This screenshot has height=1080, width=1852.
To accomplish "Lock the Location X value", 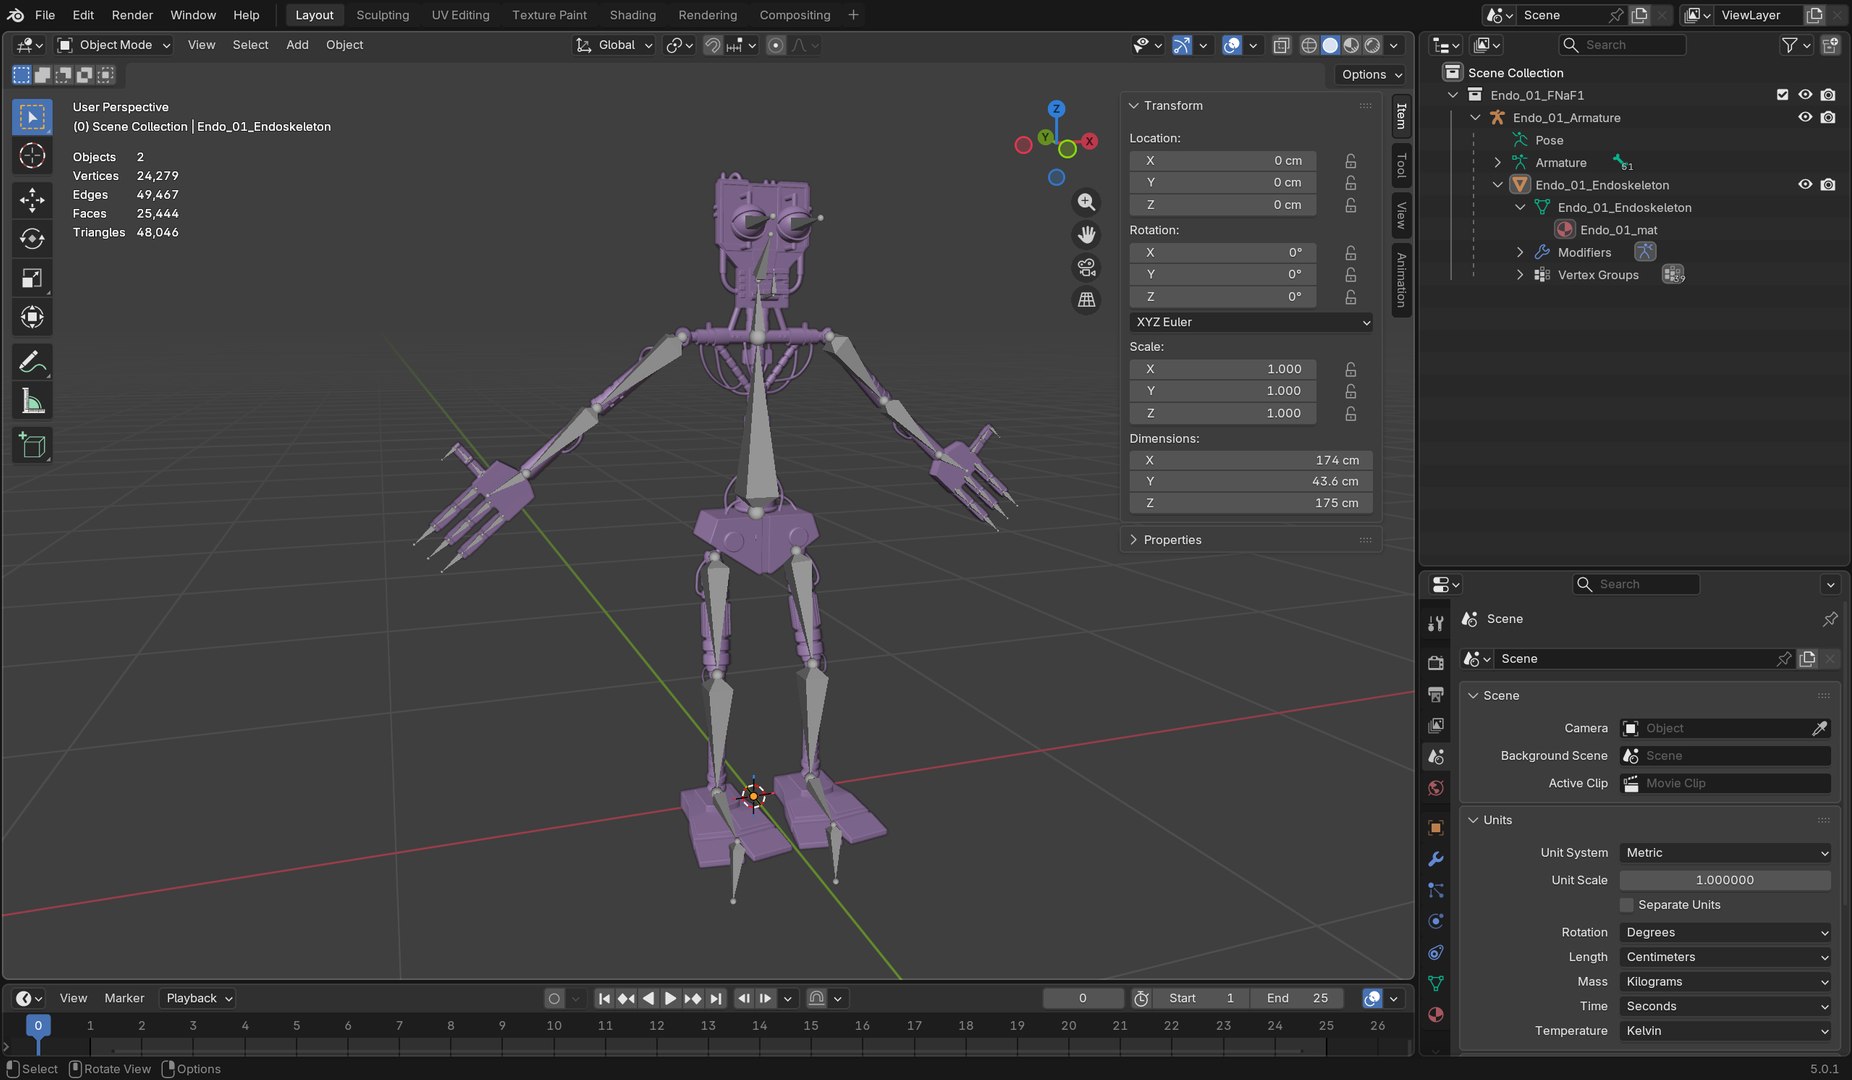I will coord(1351,161).
